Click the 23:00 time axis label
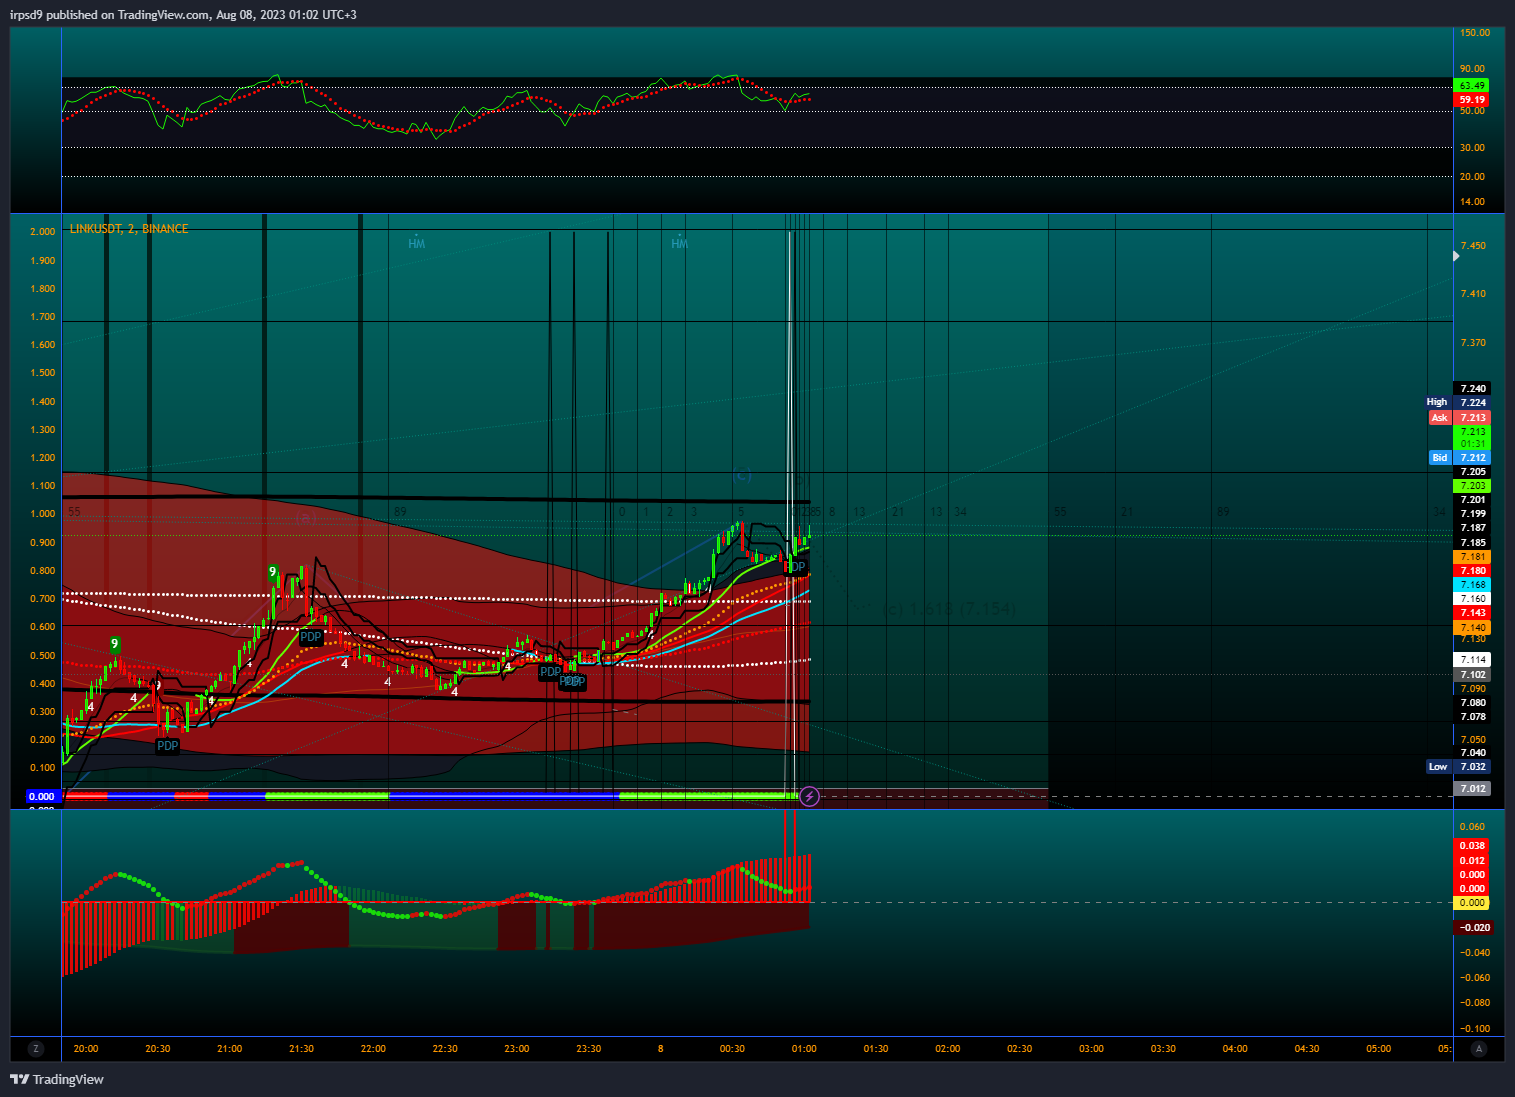The width and height of the screenshot is (1515, 1097). 517,1049
